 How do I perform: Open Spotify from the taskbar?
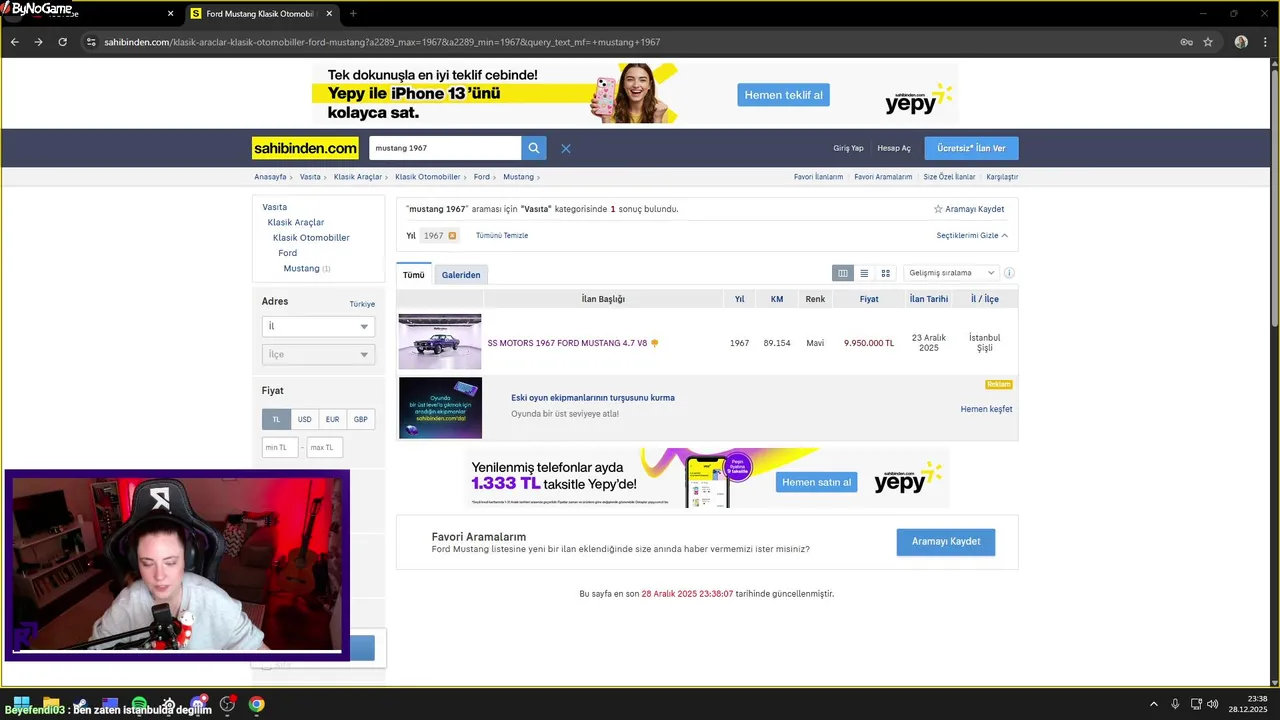139,704
